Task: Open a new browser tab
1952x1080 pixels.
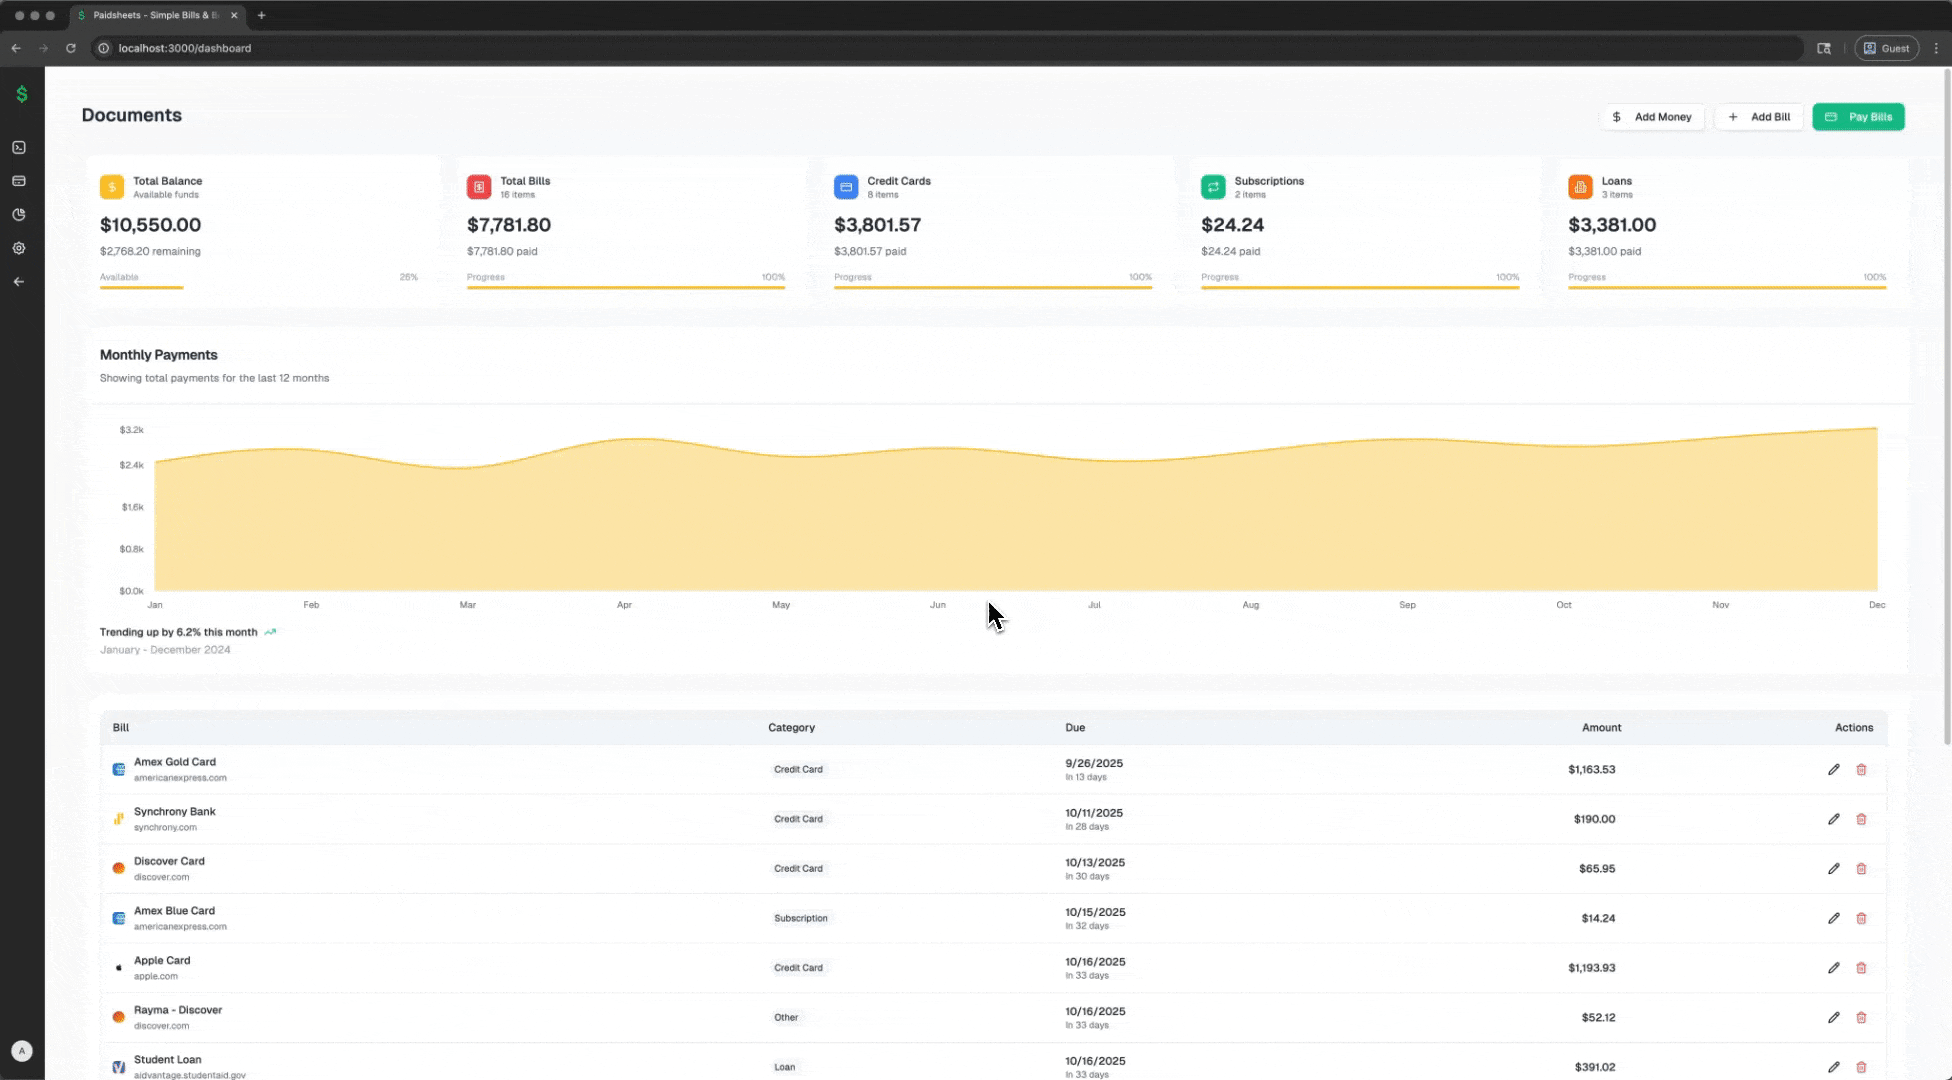Action: coord(262,16)
